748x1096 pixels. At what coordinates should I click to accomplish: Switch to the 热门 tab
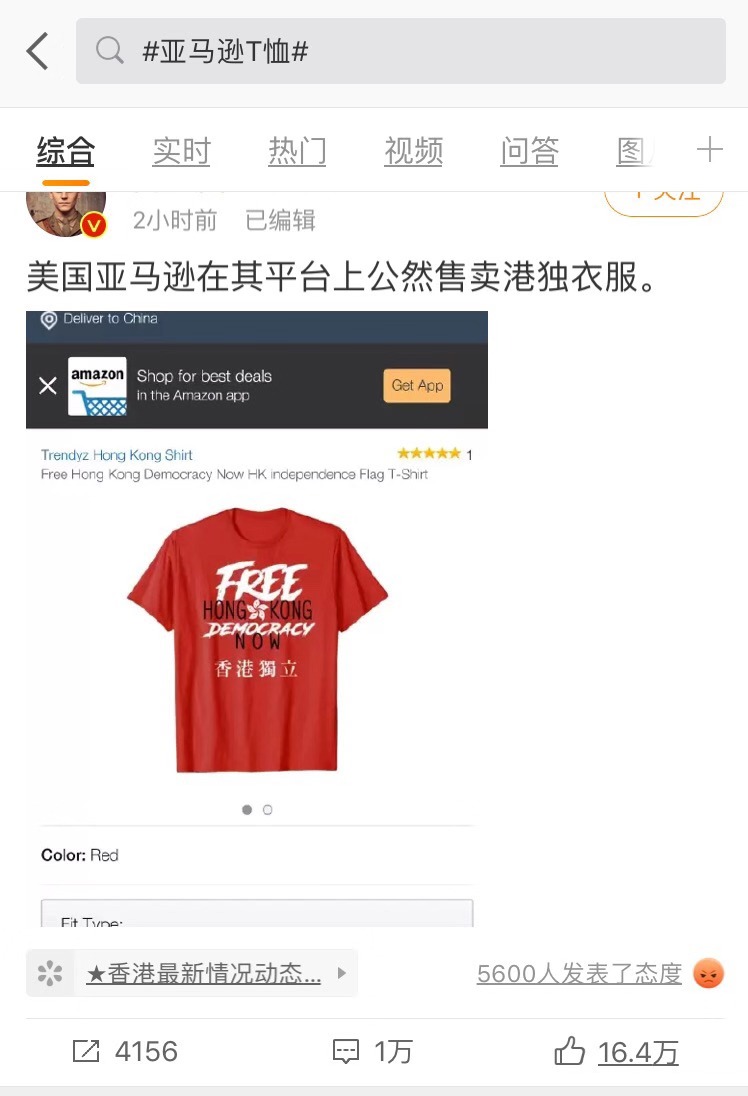[298, 151]
